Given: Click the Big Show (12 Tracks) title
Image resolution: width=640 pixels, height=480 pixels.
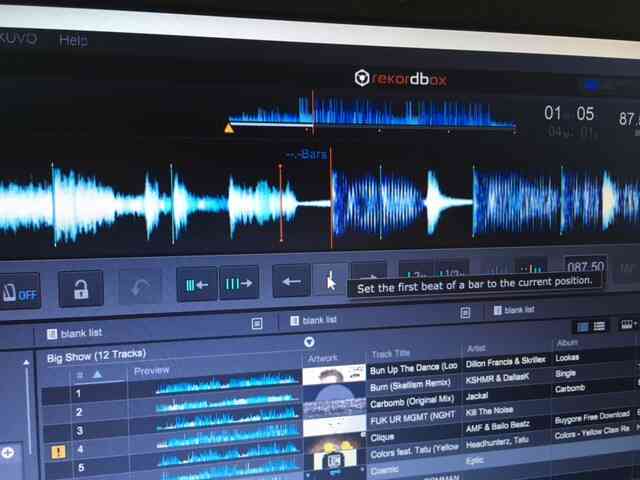Looking at the screenshot, I should coord(96,356).
